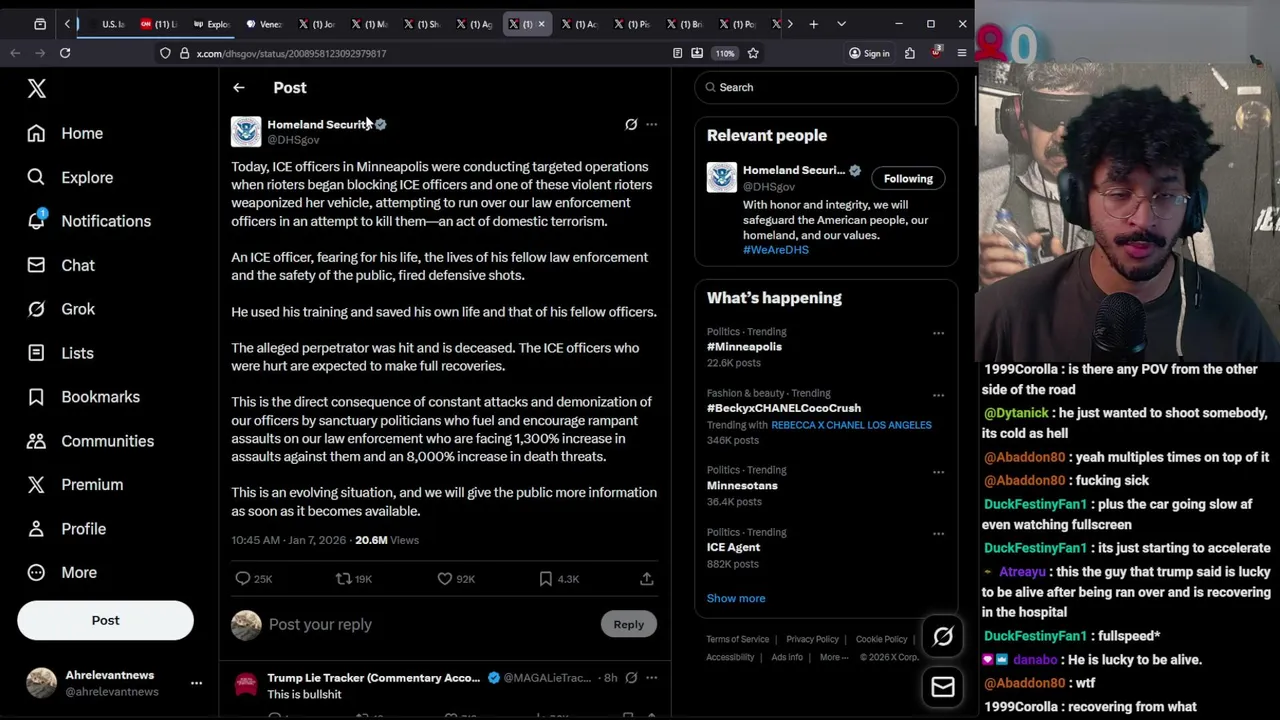Toggle the Following button for Homeland Security
Viewport: 1280px width, 720px height.
(908, 178)
